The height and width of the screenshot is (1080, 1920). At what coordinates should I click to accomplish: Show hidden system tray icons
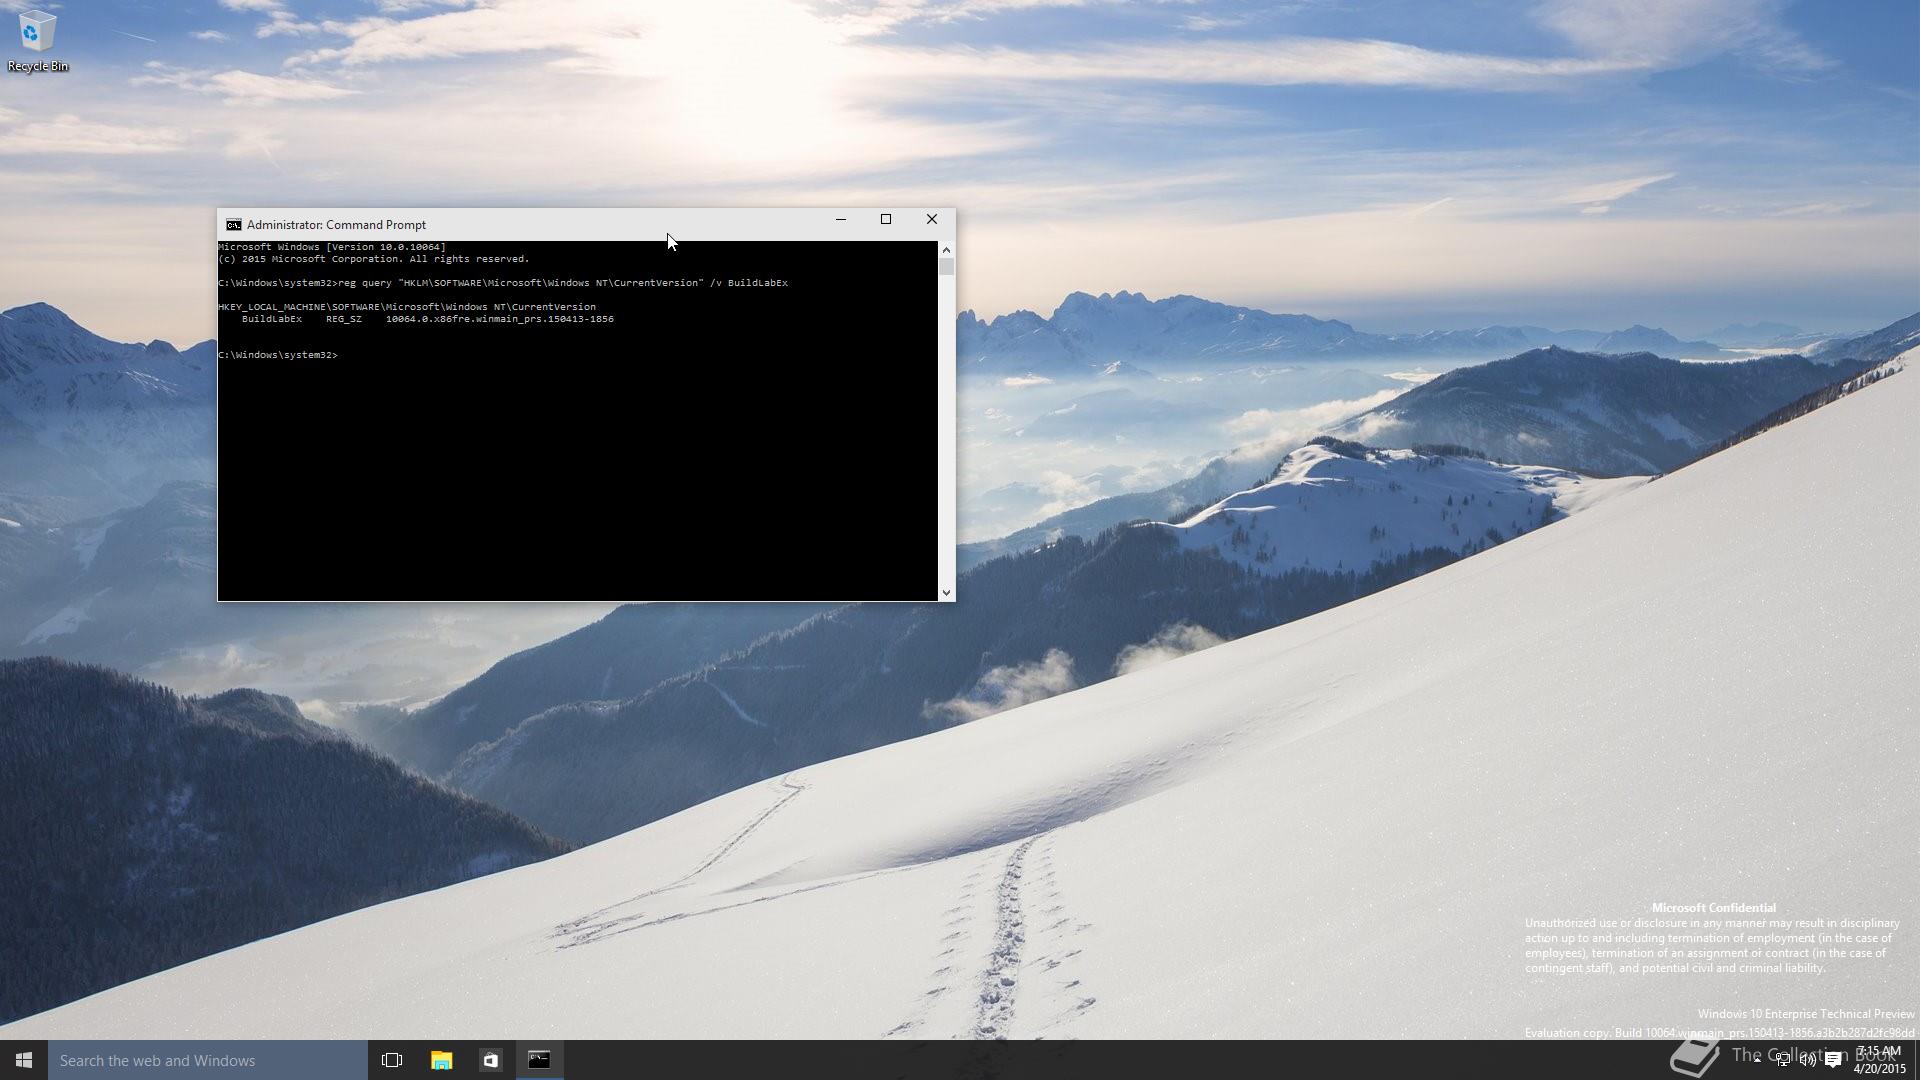1757,1060
